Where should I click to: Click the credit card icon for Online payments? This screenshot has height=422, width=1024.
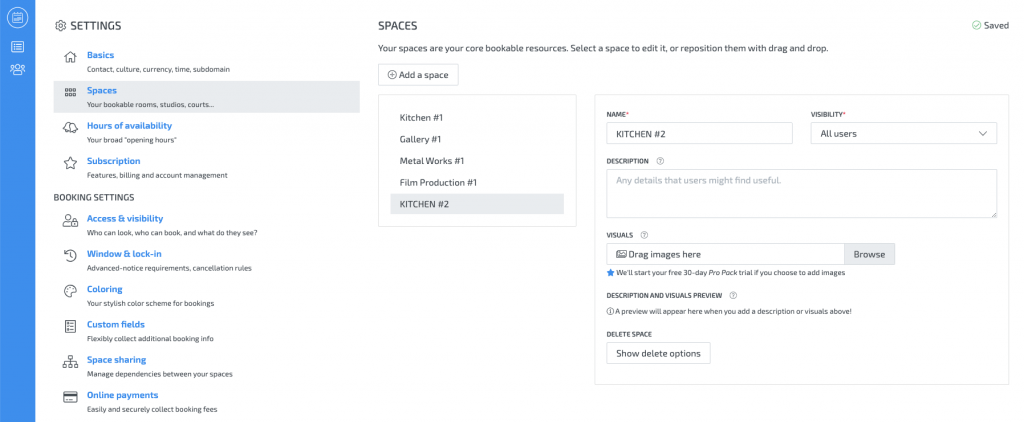click(70, 397)
